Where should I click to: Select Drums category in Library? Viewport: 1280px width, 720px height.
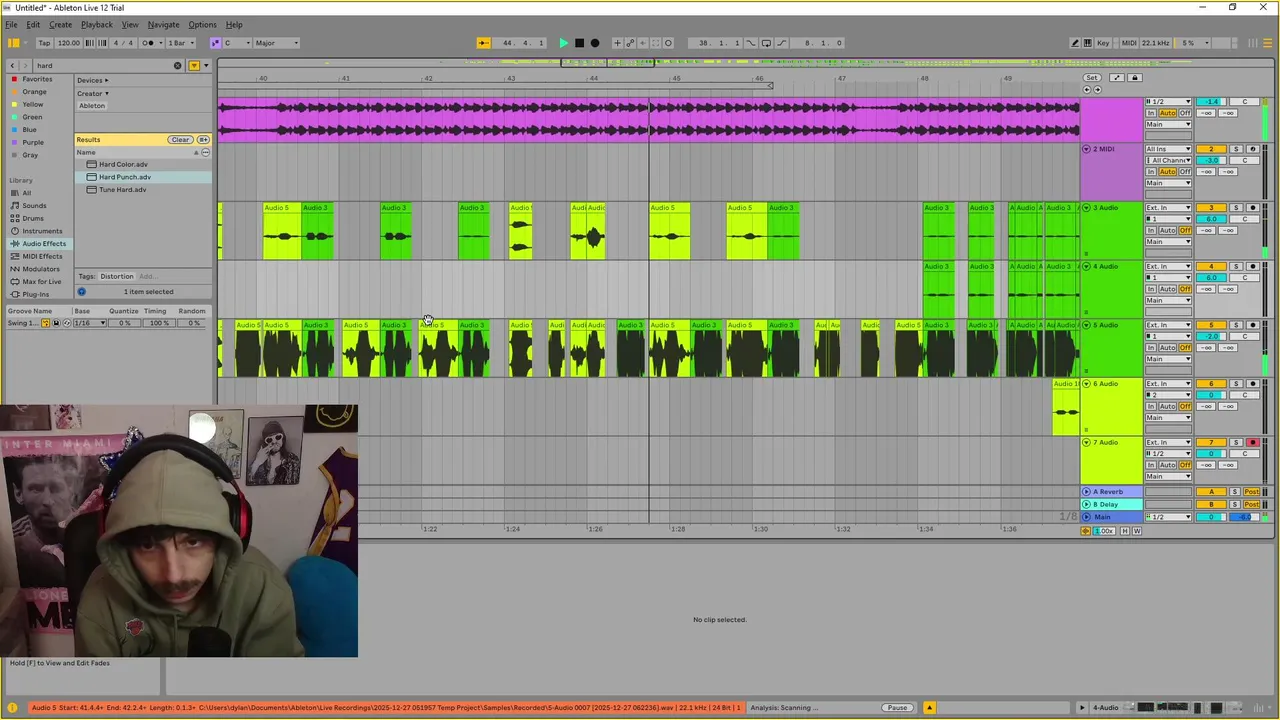tap(33, 218)
